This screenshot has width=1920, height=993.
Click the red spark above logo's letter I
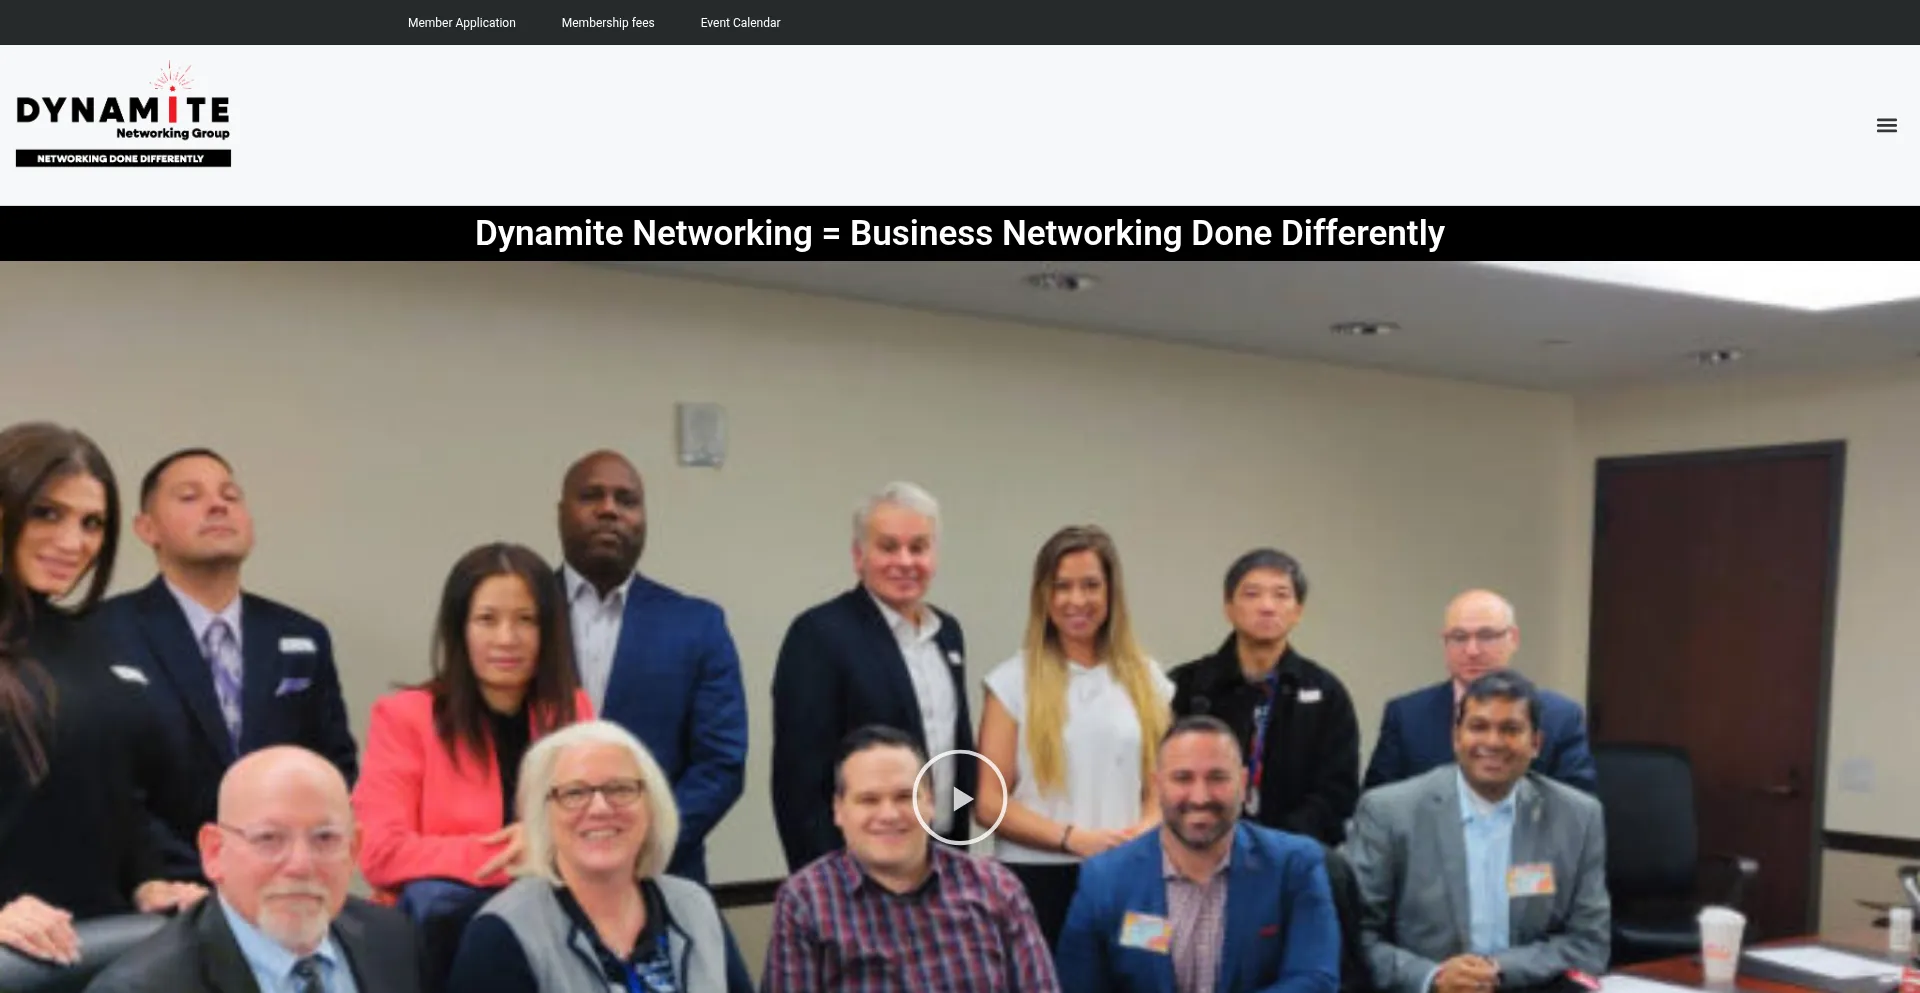point(172,77)
